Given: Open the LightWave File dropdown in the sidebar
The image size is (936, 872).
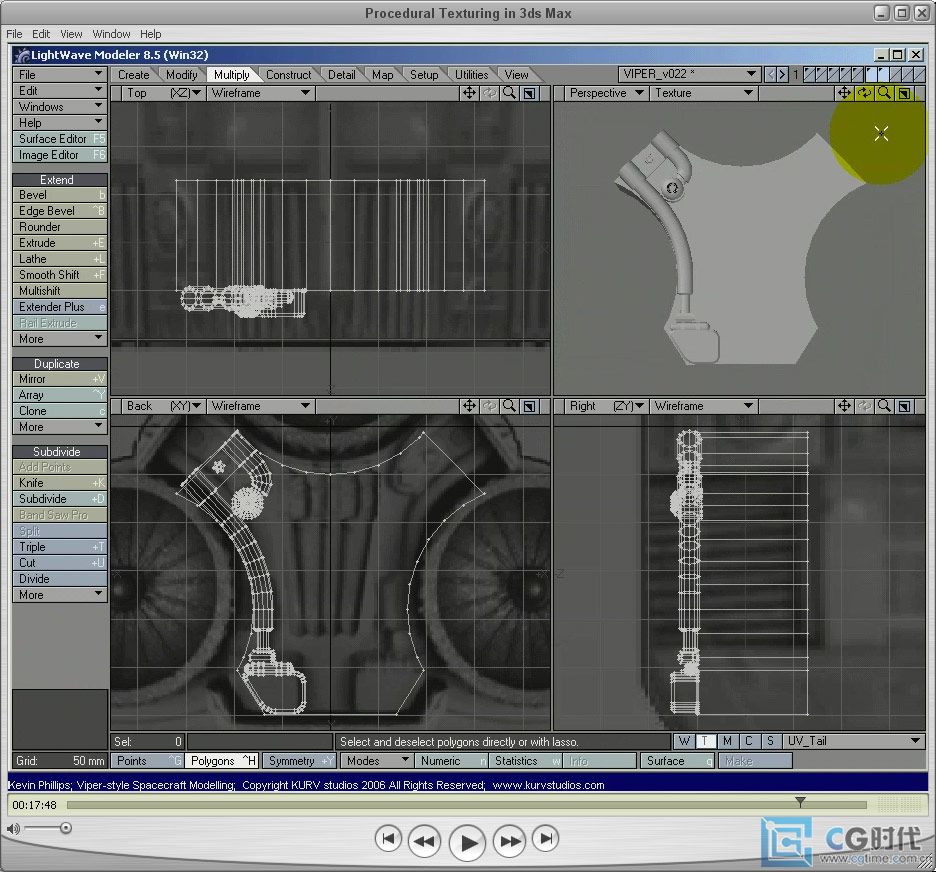Looking at the screenshot, I should (60, 75).
